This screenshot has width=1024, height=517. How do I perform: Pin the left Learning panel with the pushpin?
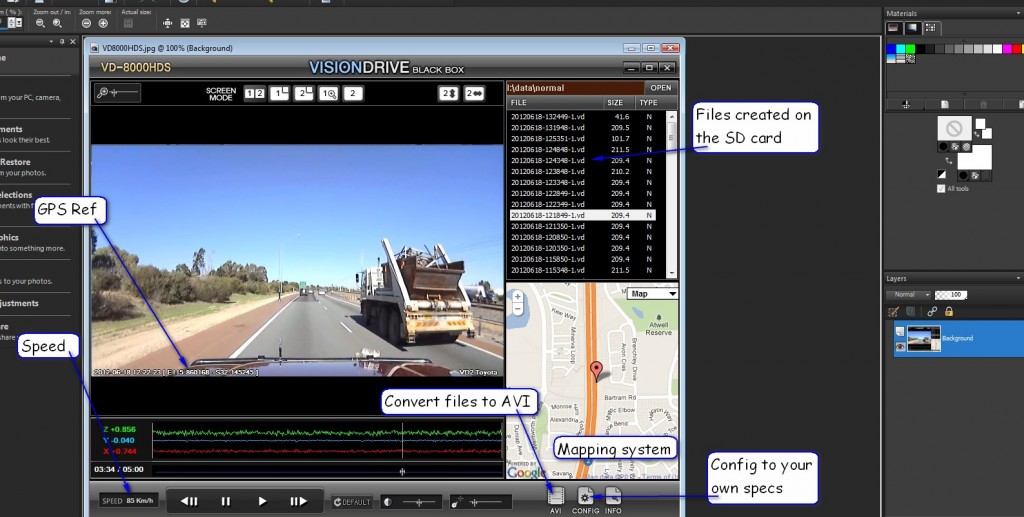point(62,42)
